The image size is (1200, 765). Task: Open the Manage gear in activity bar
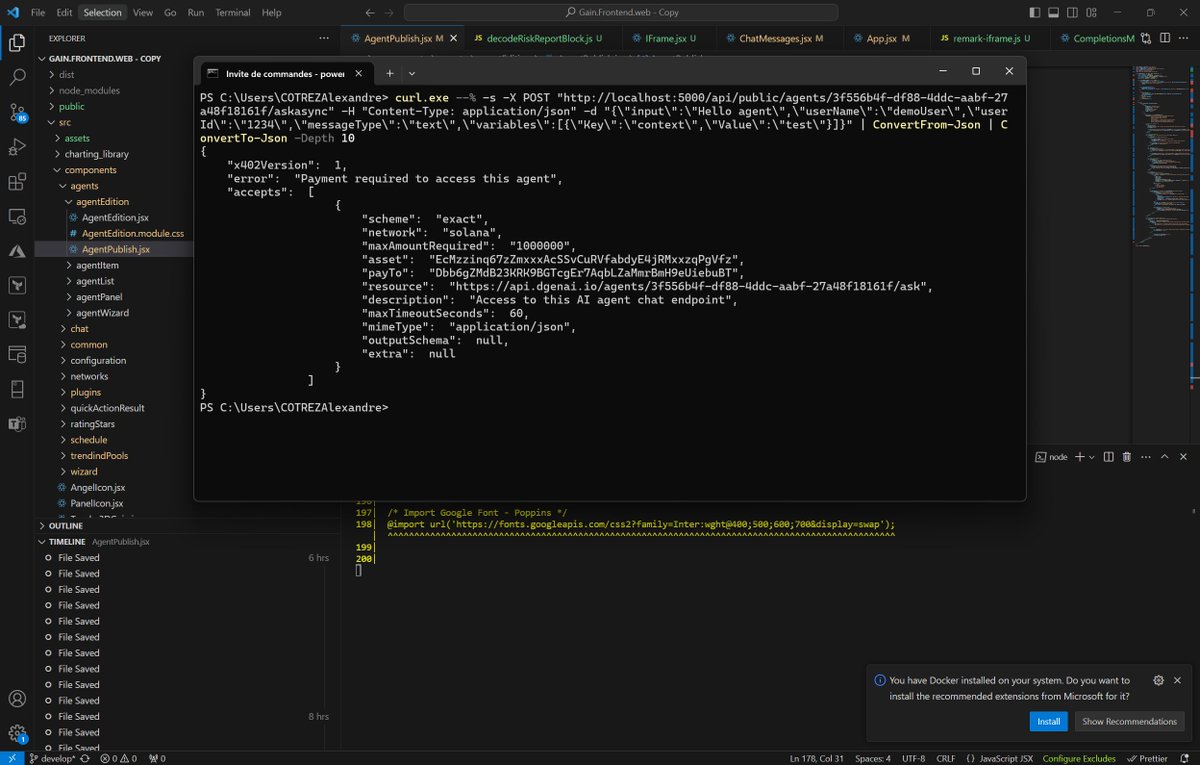click(x=17, y=733)
